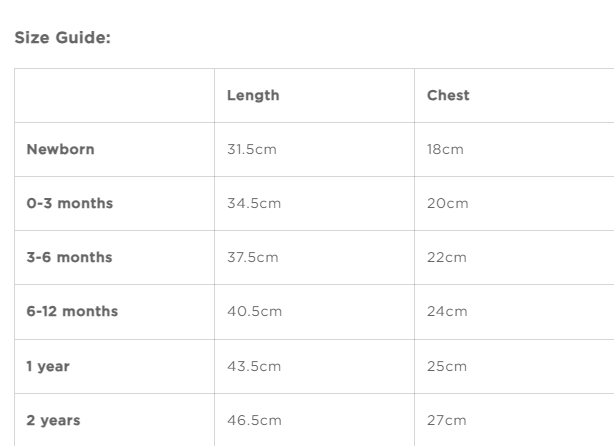Click the 1 year row label
614x446 pixels.
click(48, 366)
